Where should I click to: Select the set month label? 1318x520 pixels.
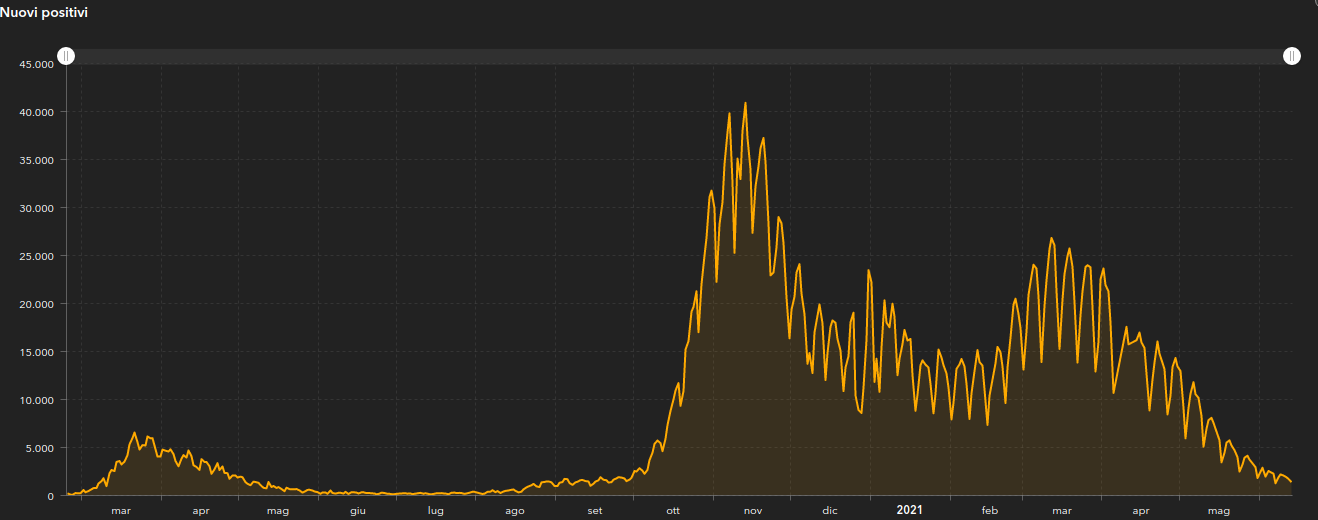pos(595,511)
